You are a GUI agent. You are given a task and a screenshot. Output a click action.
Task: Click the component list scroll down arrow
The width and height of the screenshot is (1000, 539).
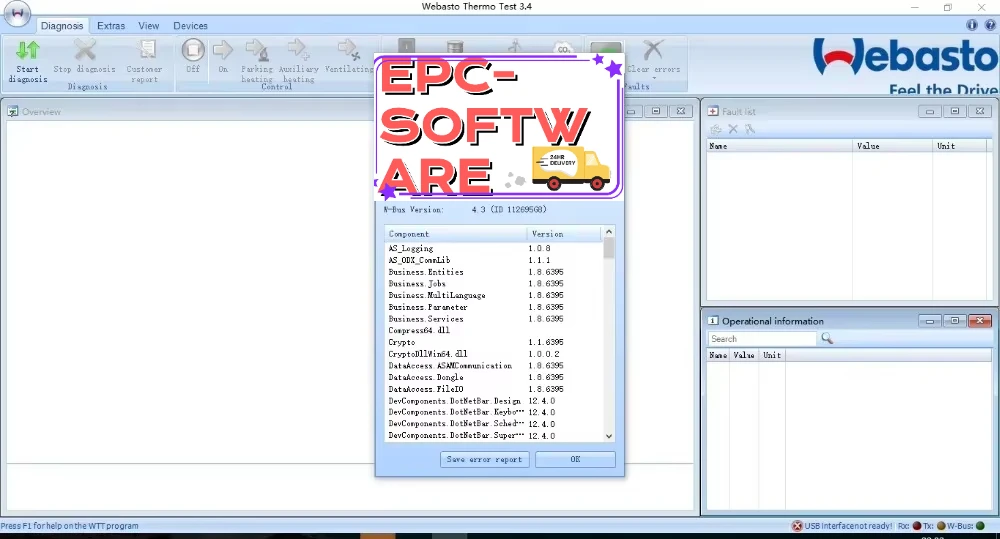608,436
